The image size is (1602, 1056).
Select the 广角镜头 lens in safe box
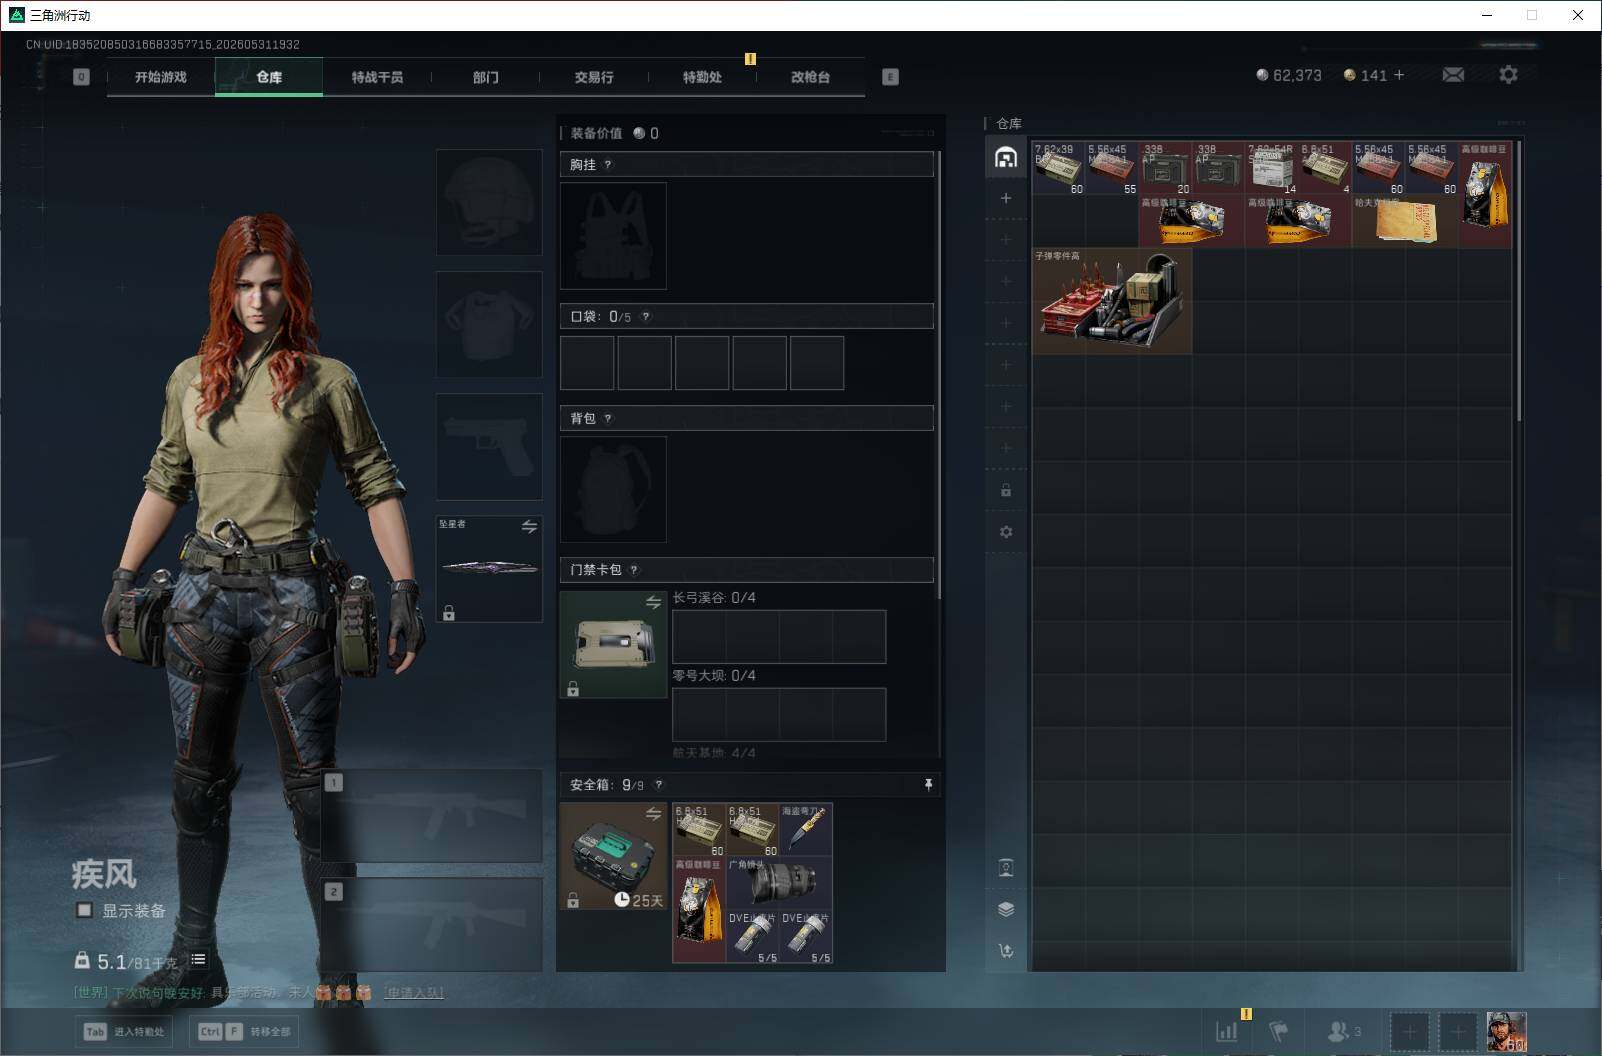[779, 883]
